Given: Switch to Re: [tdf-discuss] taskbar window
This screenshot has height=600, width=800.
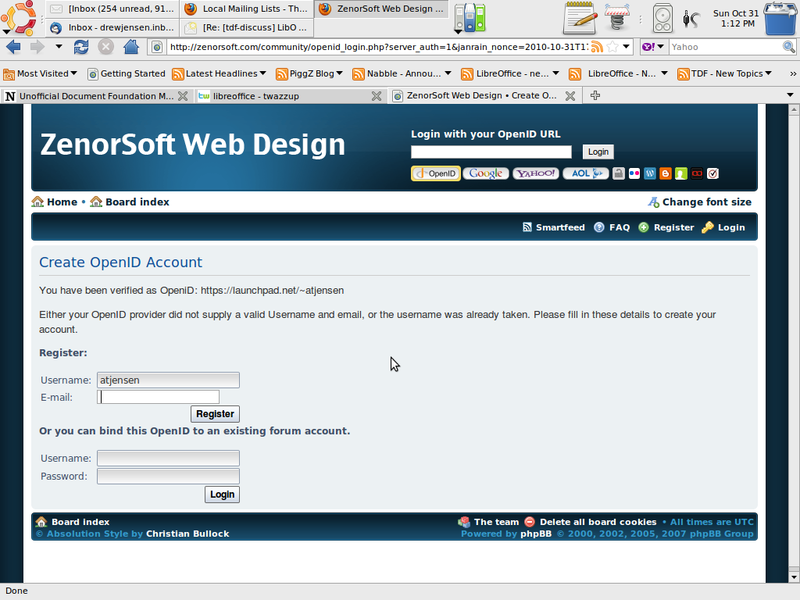Looking at the screenshot, I should pos(247,28).
